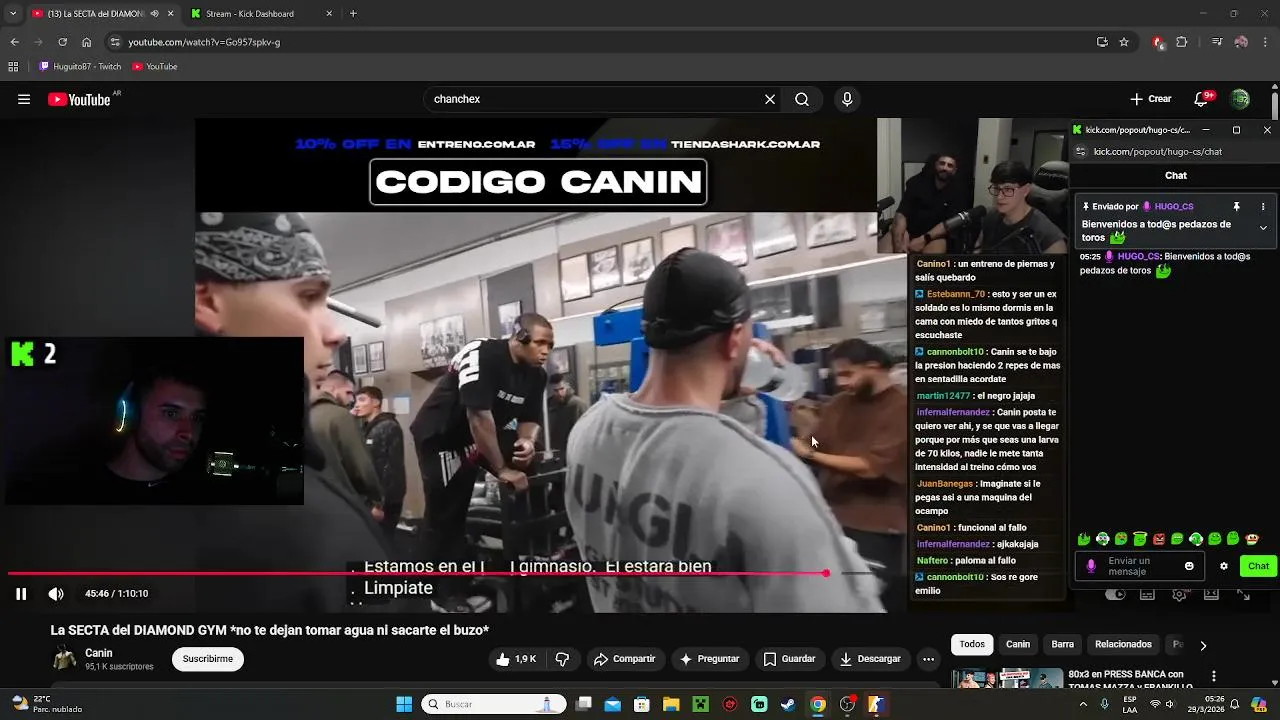Pause the video playback
This screenshot has width=1280, height=720.
pos(21,594)
